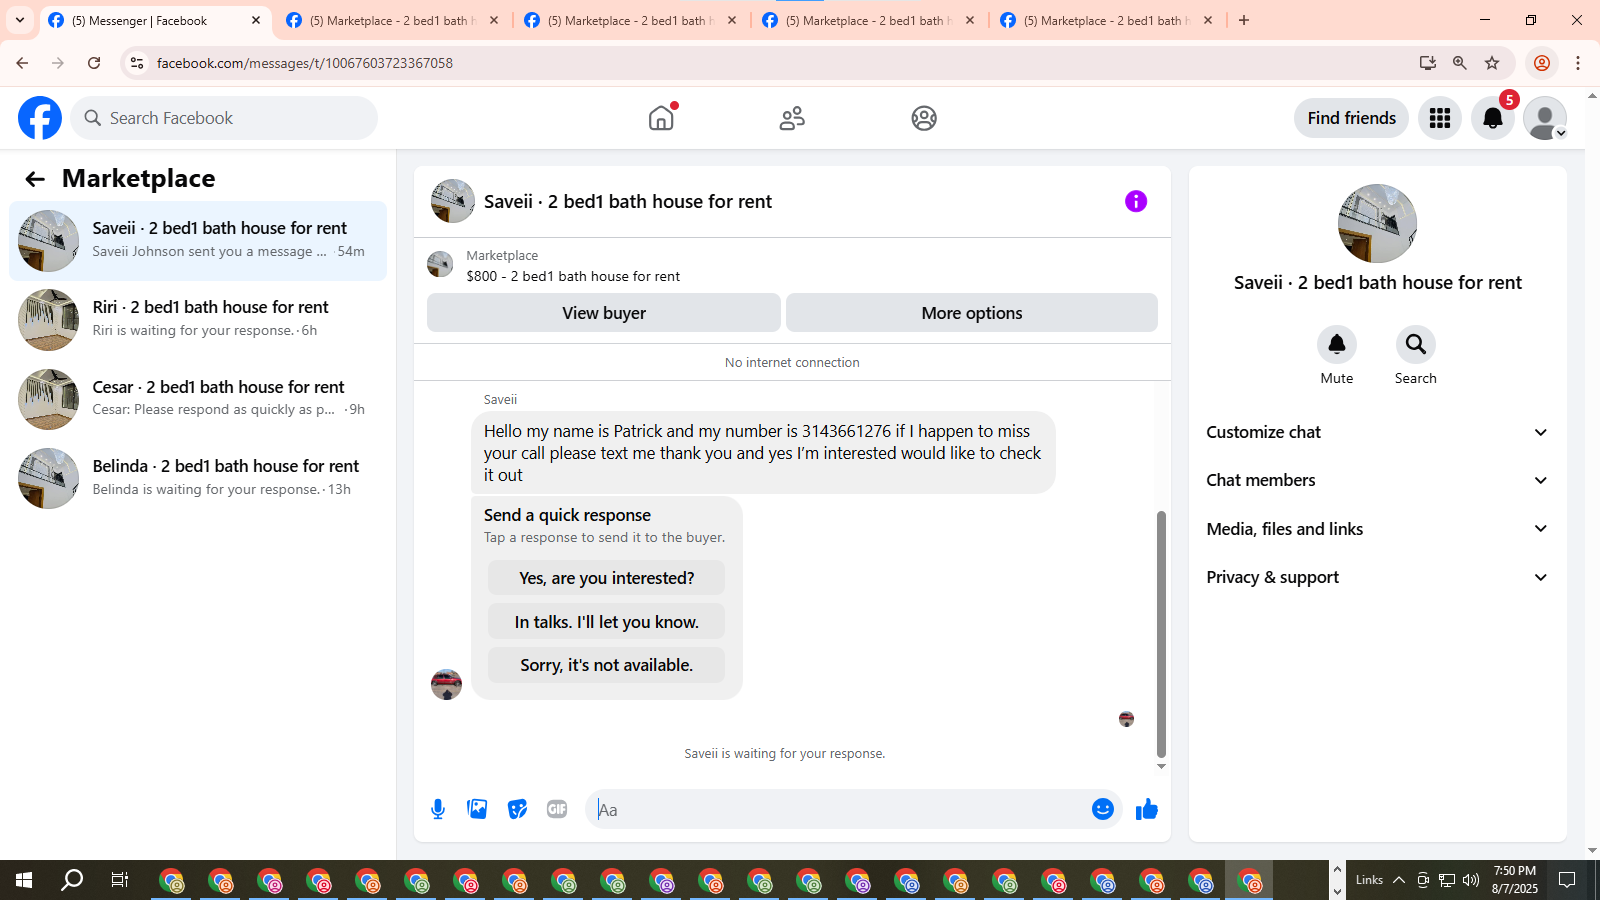Expand the Privacy & support section
This screenshot has height=900, width=1600.
[x=1377, y=577]
